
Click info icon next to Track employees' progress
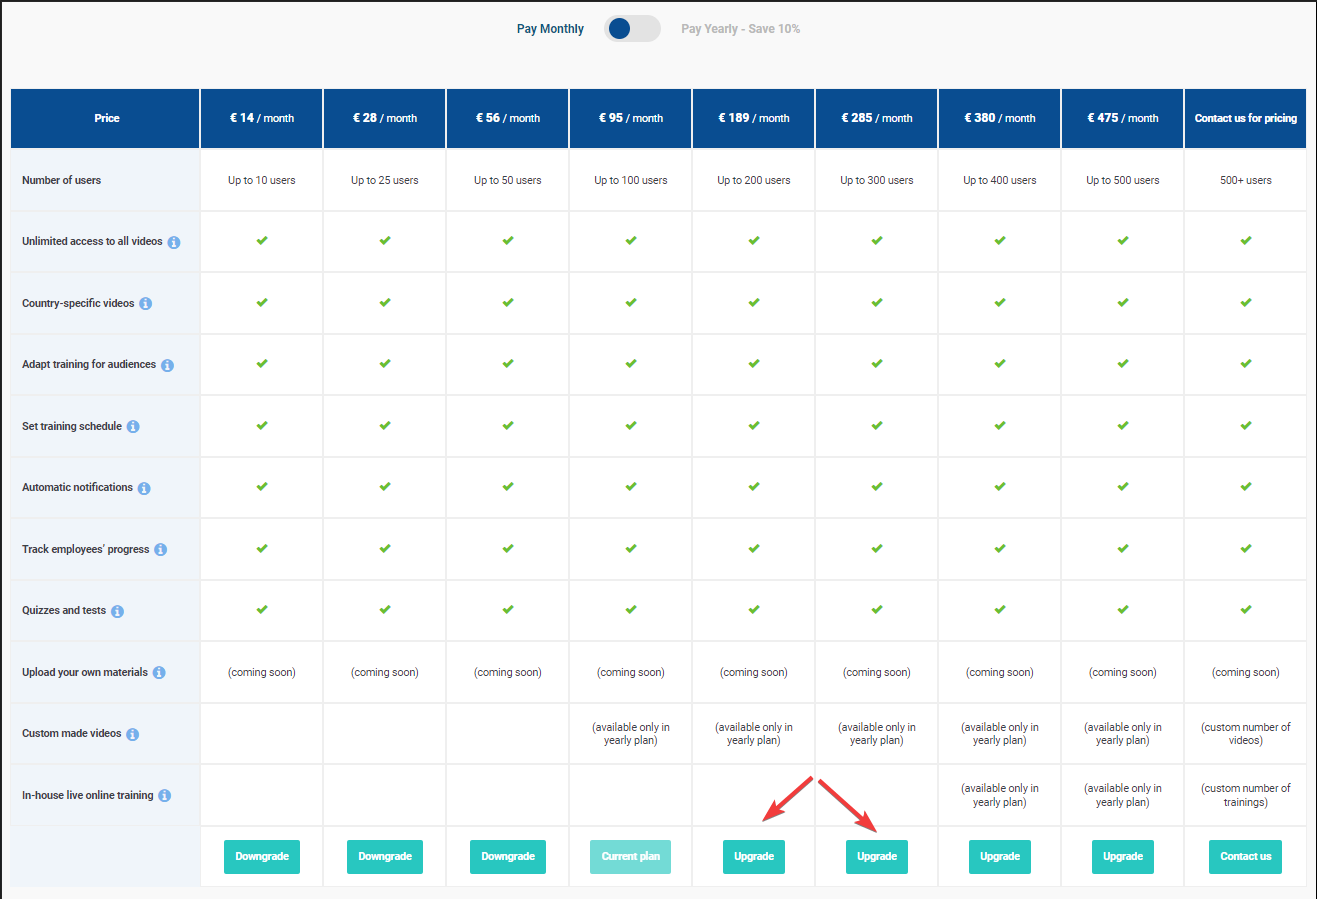point(161,550)
